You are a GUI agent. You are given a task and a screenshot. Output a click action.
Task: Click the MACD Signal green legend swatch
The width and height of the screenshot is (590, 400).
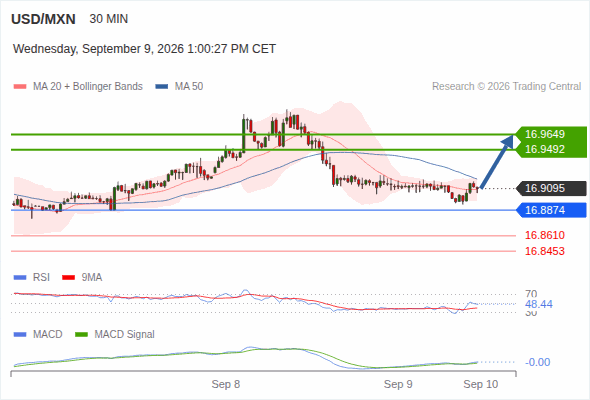[x=81, y=335]
